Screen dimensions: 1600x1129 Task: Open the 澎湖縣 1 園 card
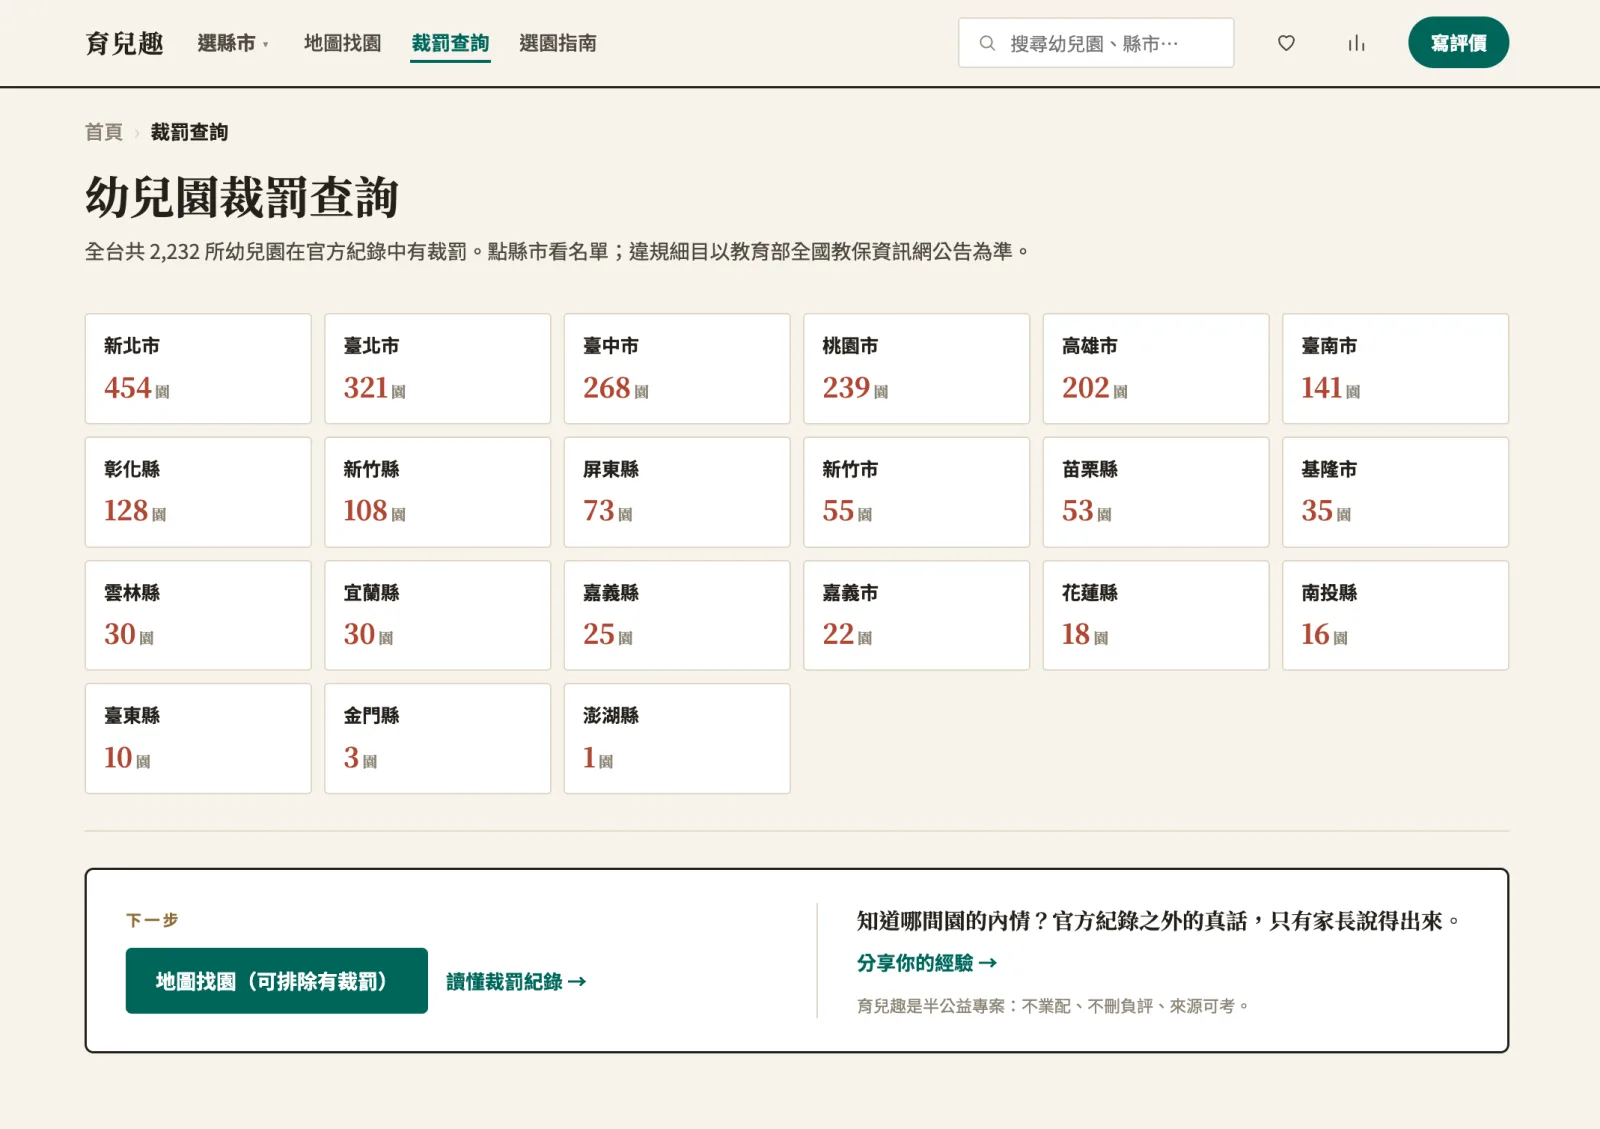tap(677, 739)
